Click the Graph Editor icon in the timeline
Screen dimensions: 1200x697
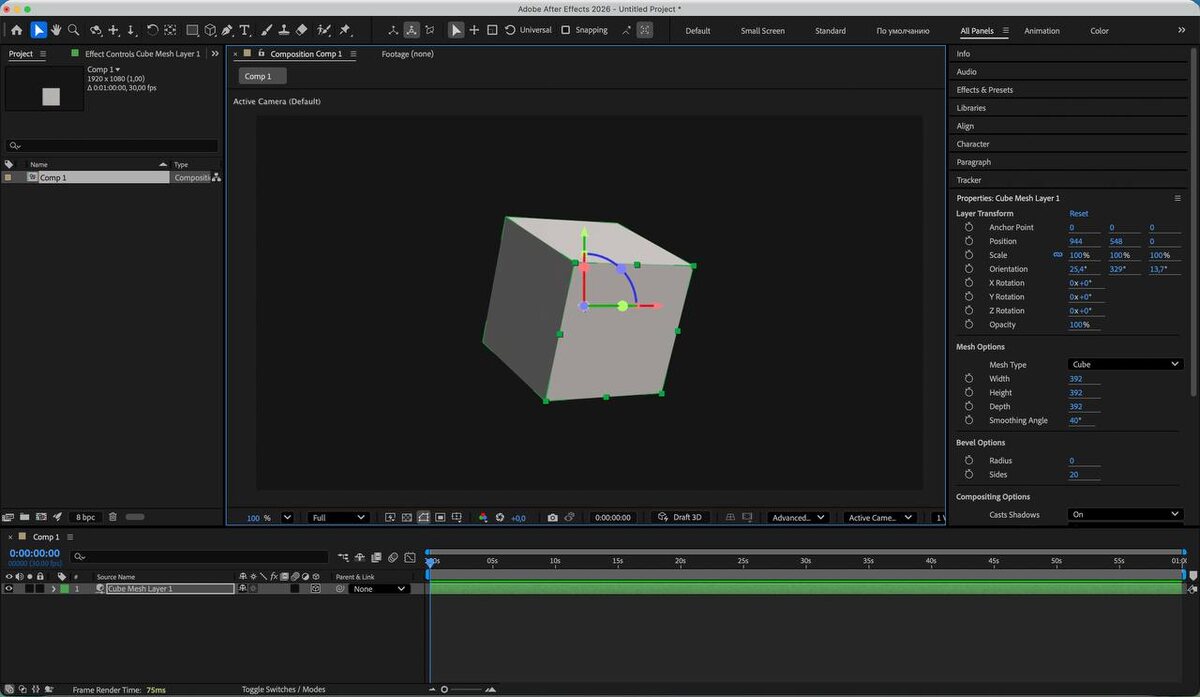click(x=410, y=557)
